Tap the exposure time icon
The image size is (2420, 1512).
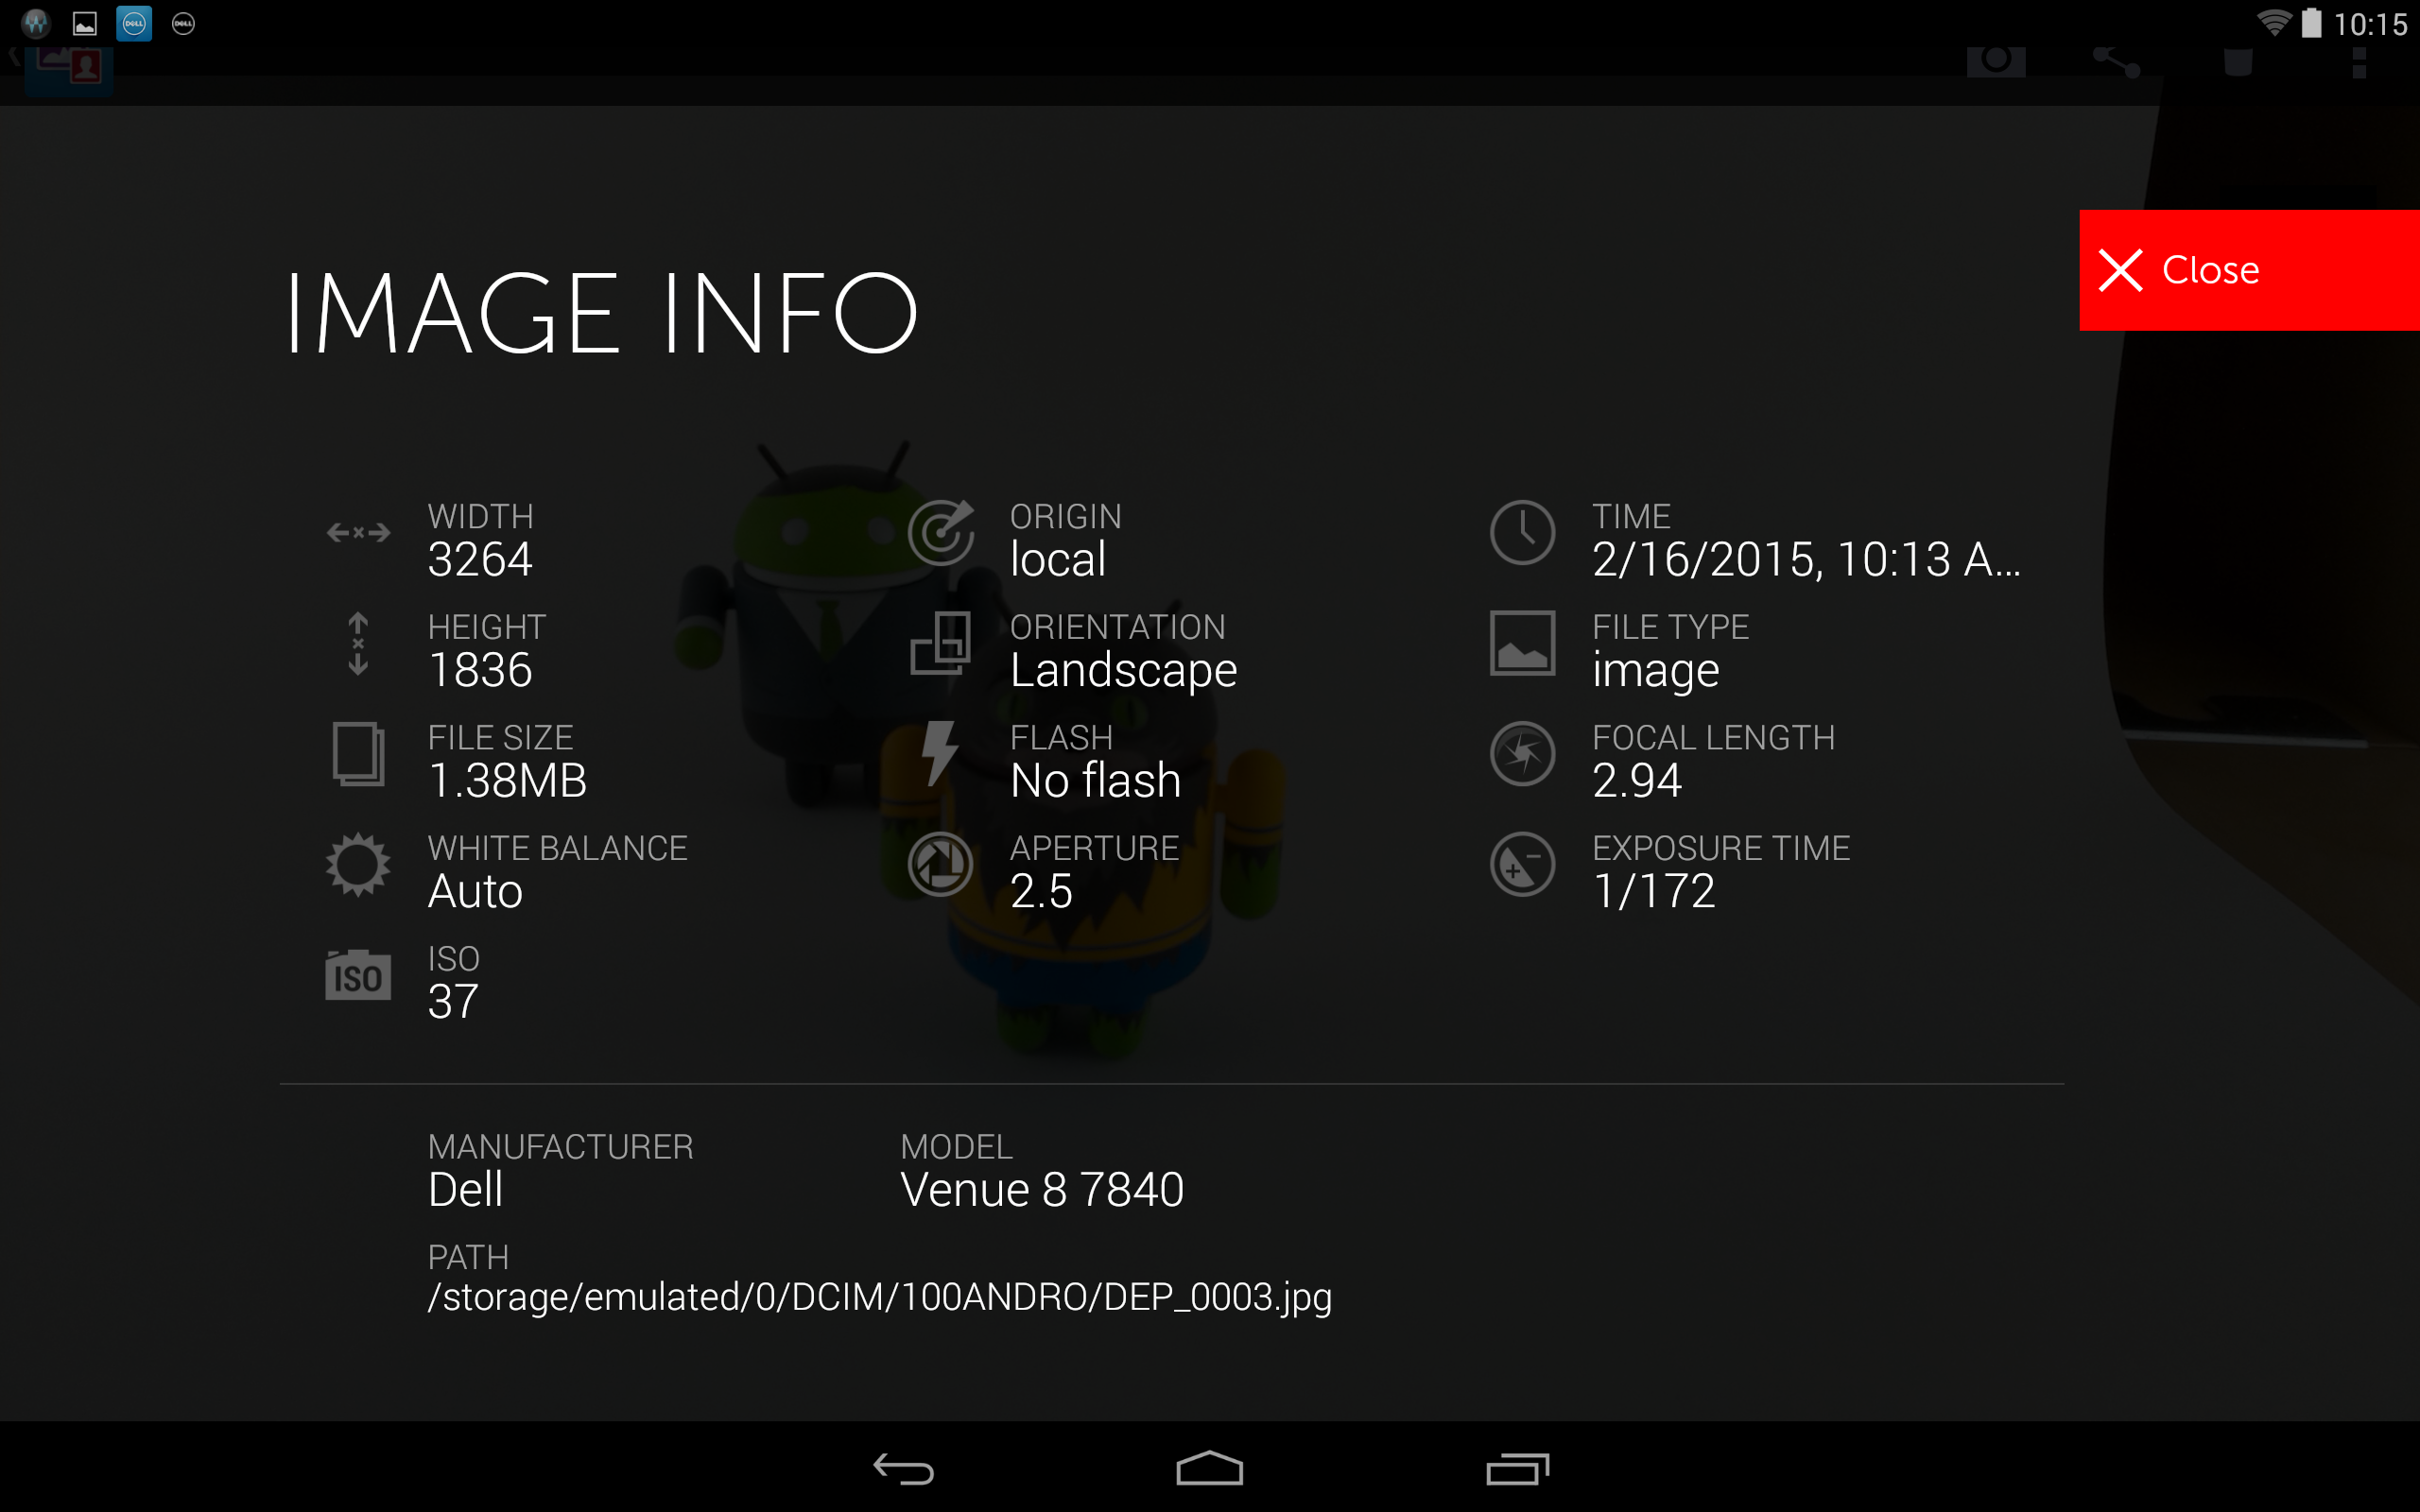[1521, 864]
